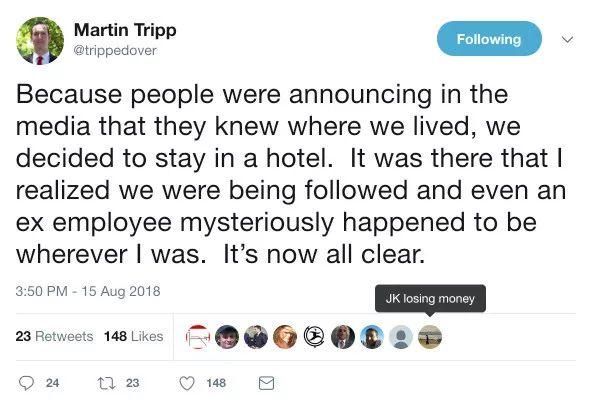This screenshot has height=407, width=600.
Task: Click the "JK losing money" tooltip
Action: (429, 298)
